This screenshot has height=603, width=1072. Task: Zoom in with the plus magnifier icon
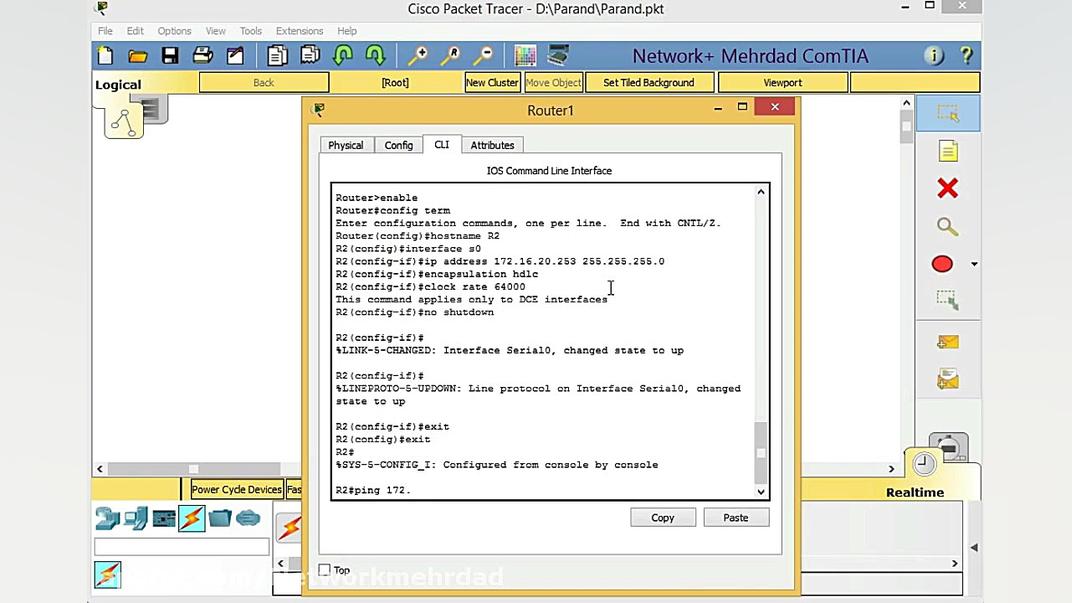click(x=417, y=55)
